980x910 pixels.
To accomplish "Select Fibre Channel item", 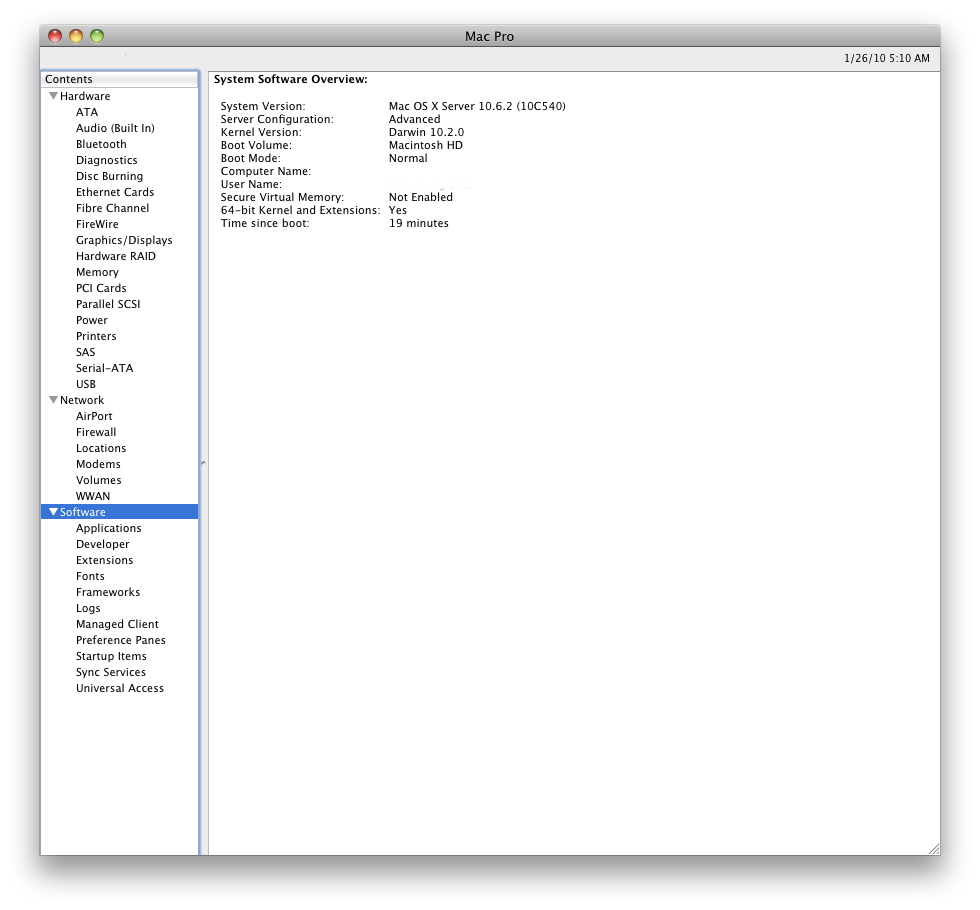I will [x=112, y=208].
